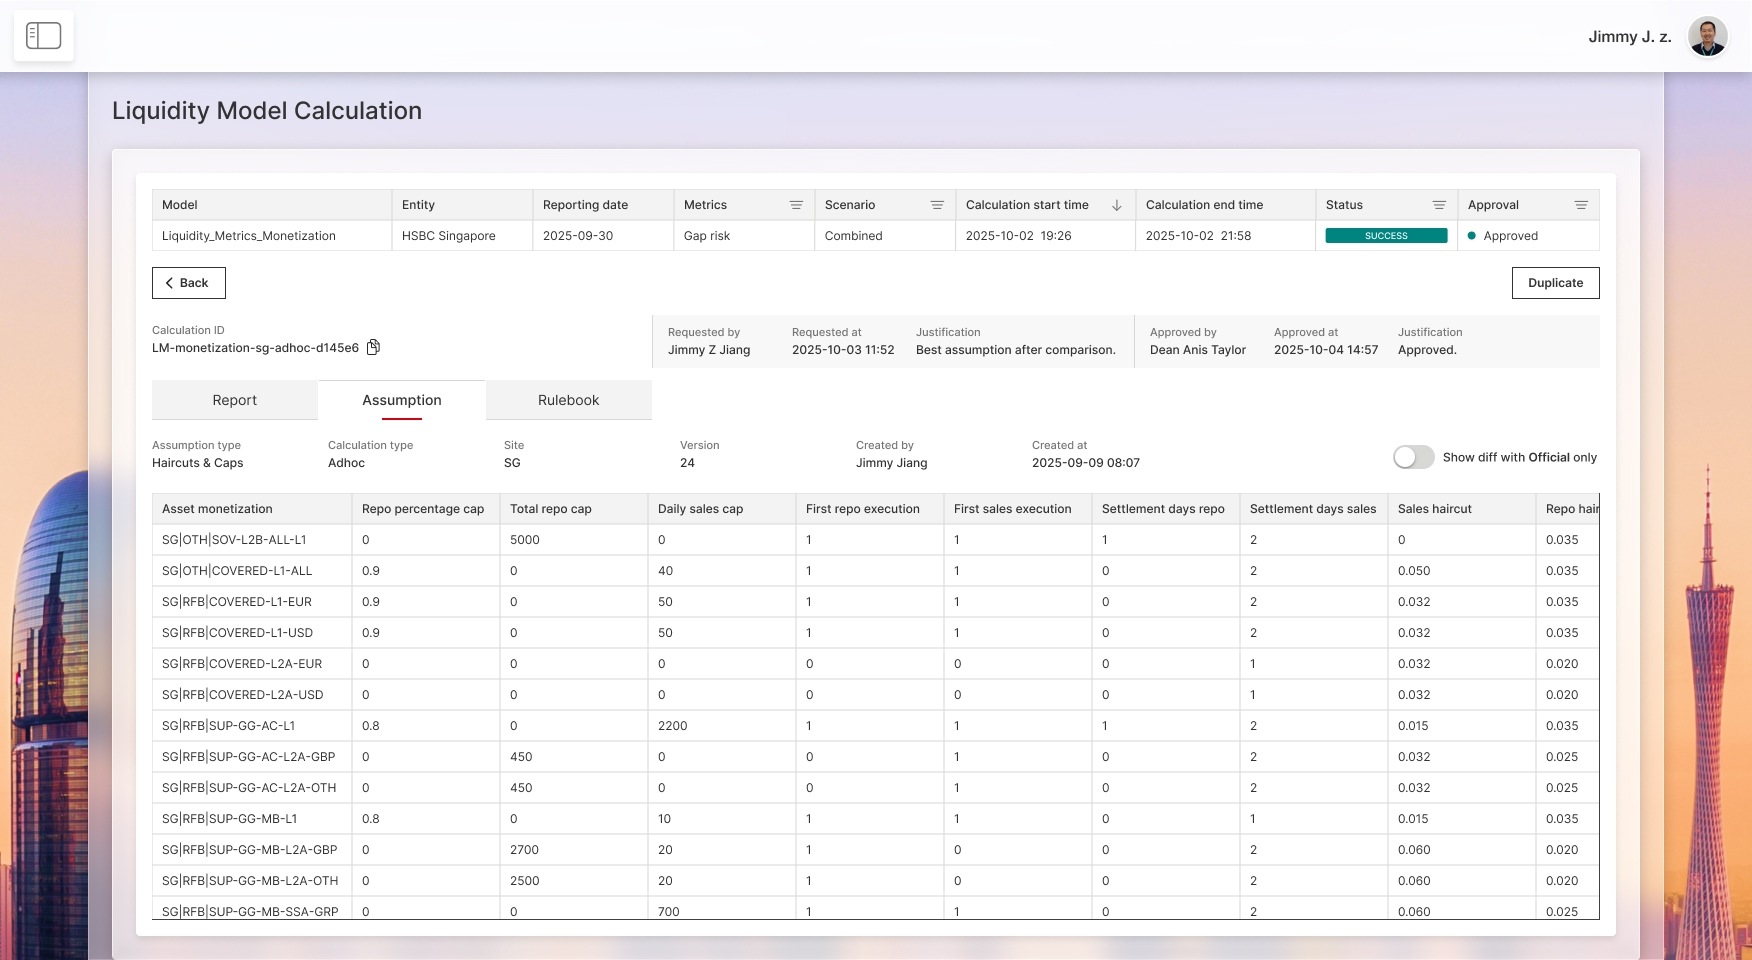Image resolution: width=1752 pixels, height=960 pixels.
Task: Open the Approval column filter icon
Action: click(1581, 205)
